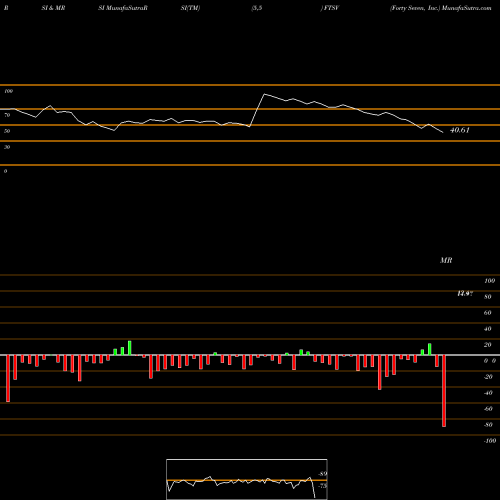This screenshot has width=500, height=500.
Task: Click the 100 label on RSI axis
Action: click(8, 91)
